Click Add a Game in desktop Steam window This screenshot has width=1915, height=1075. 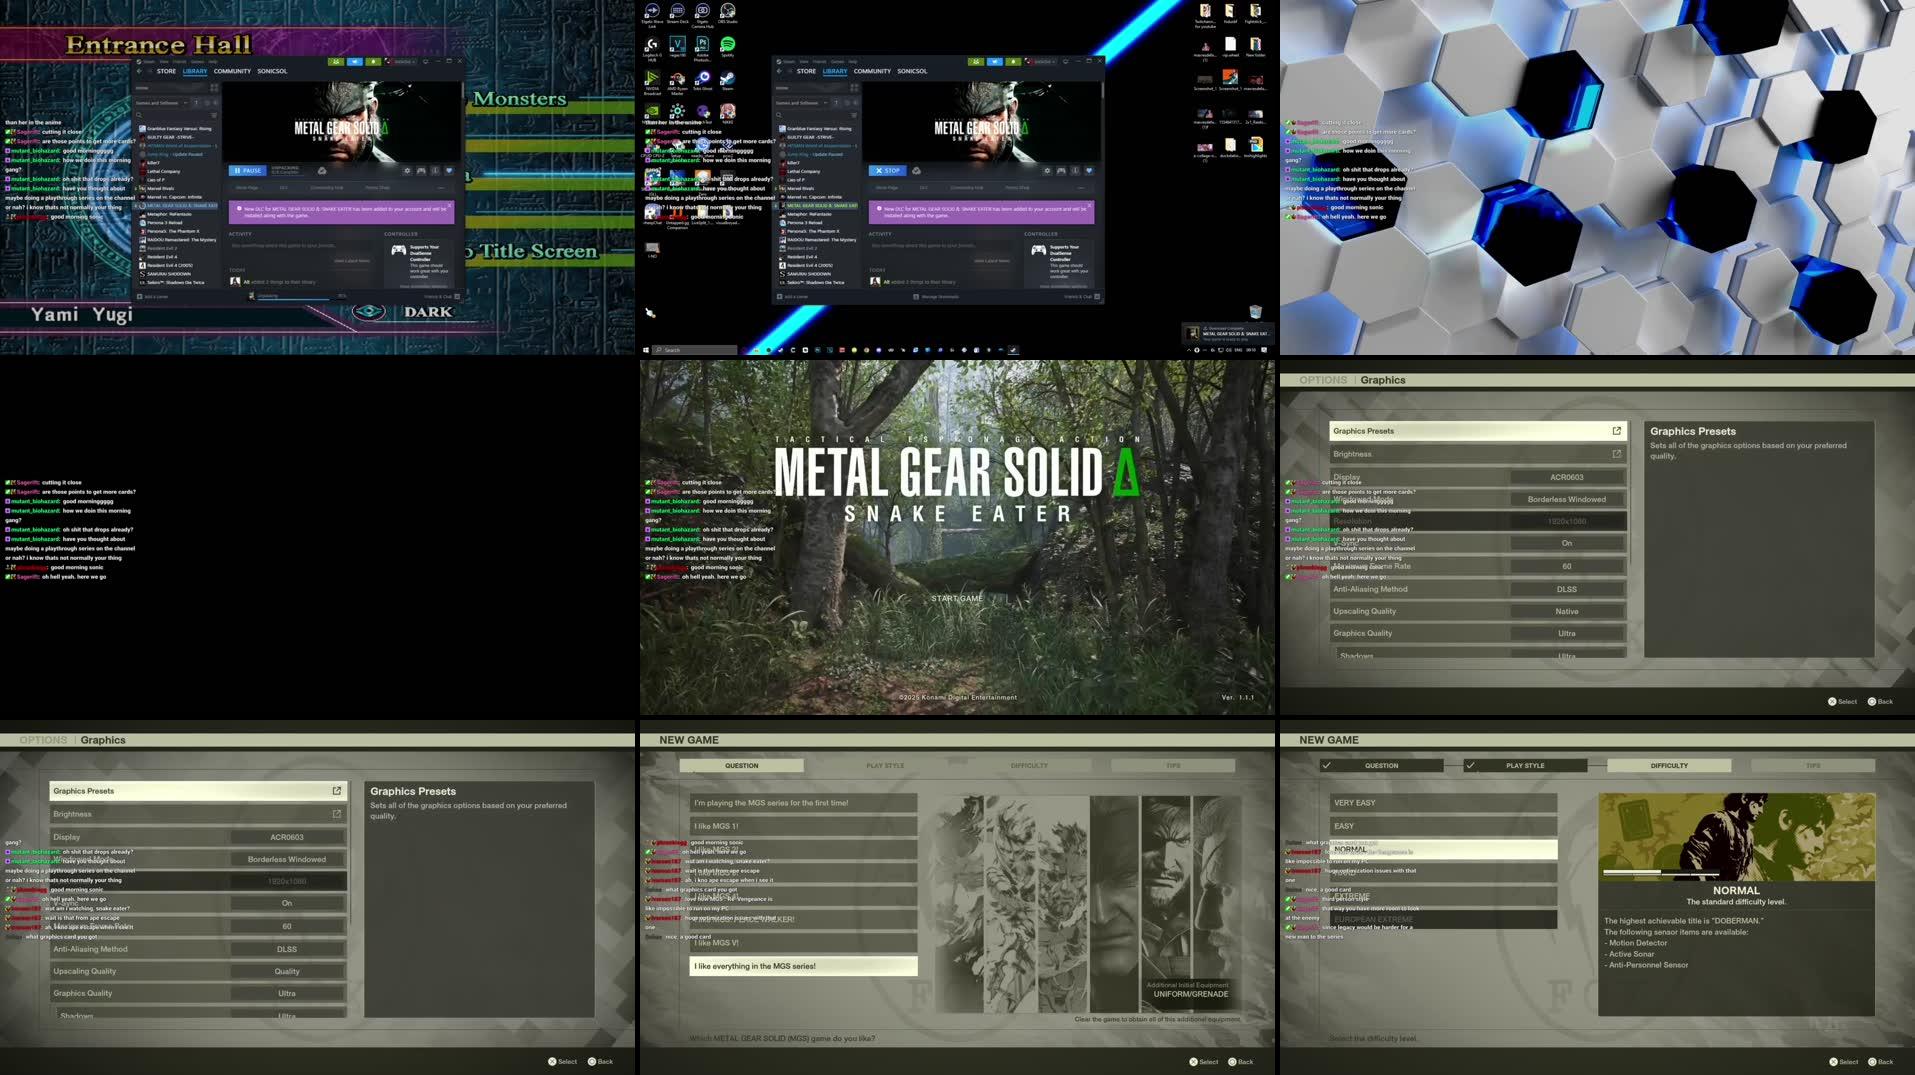click(793, 297)
